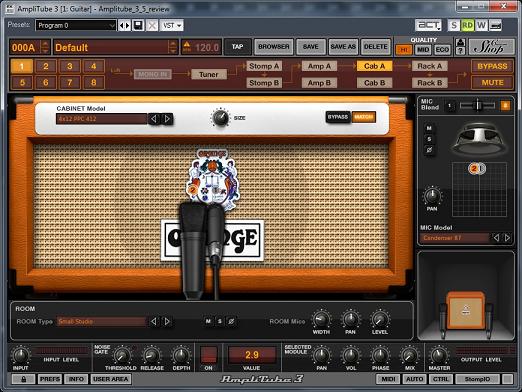Screen dimensions: 522x392
Task: Select next cabinet model arrow
Action: point(167,119)
